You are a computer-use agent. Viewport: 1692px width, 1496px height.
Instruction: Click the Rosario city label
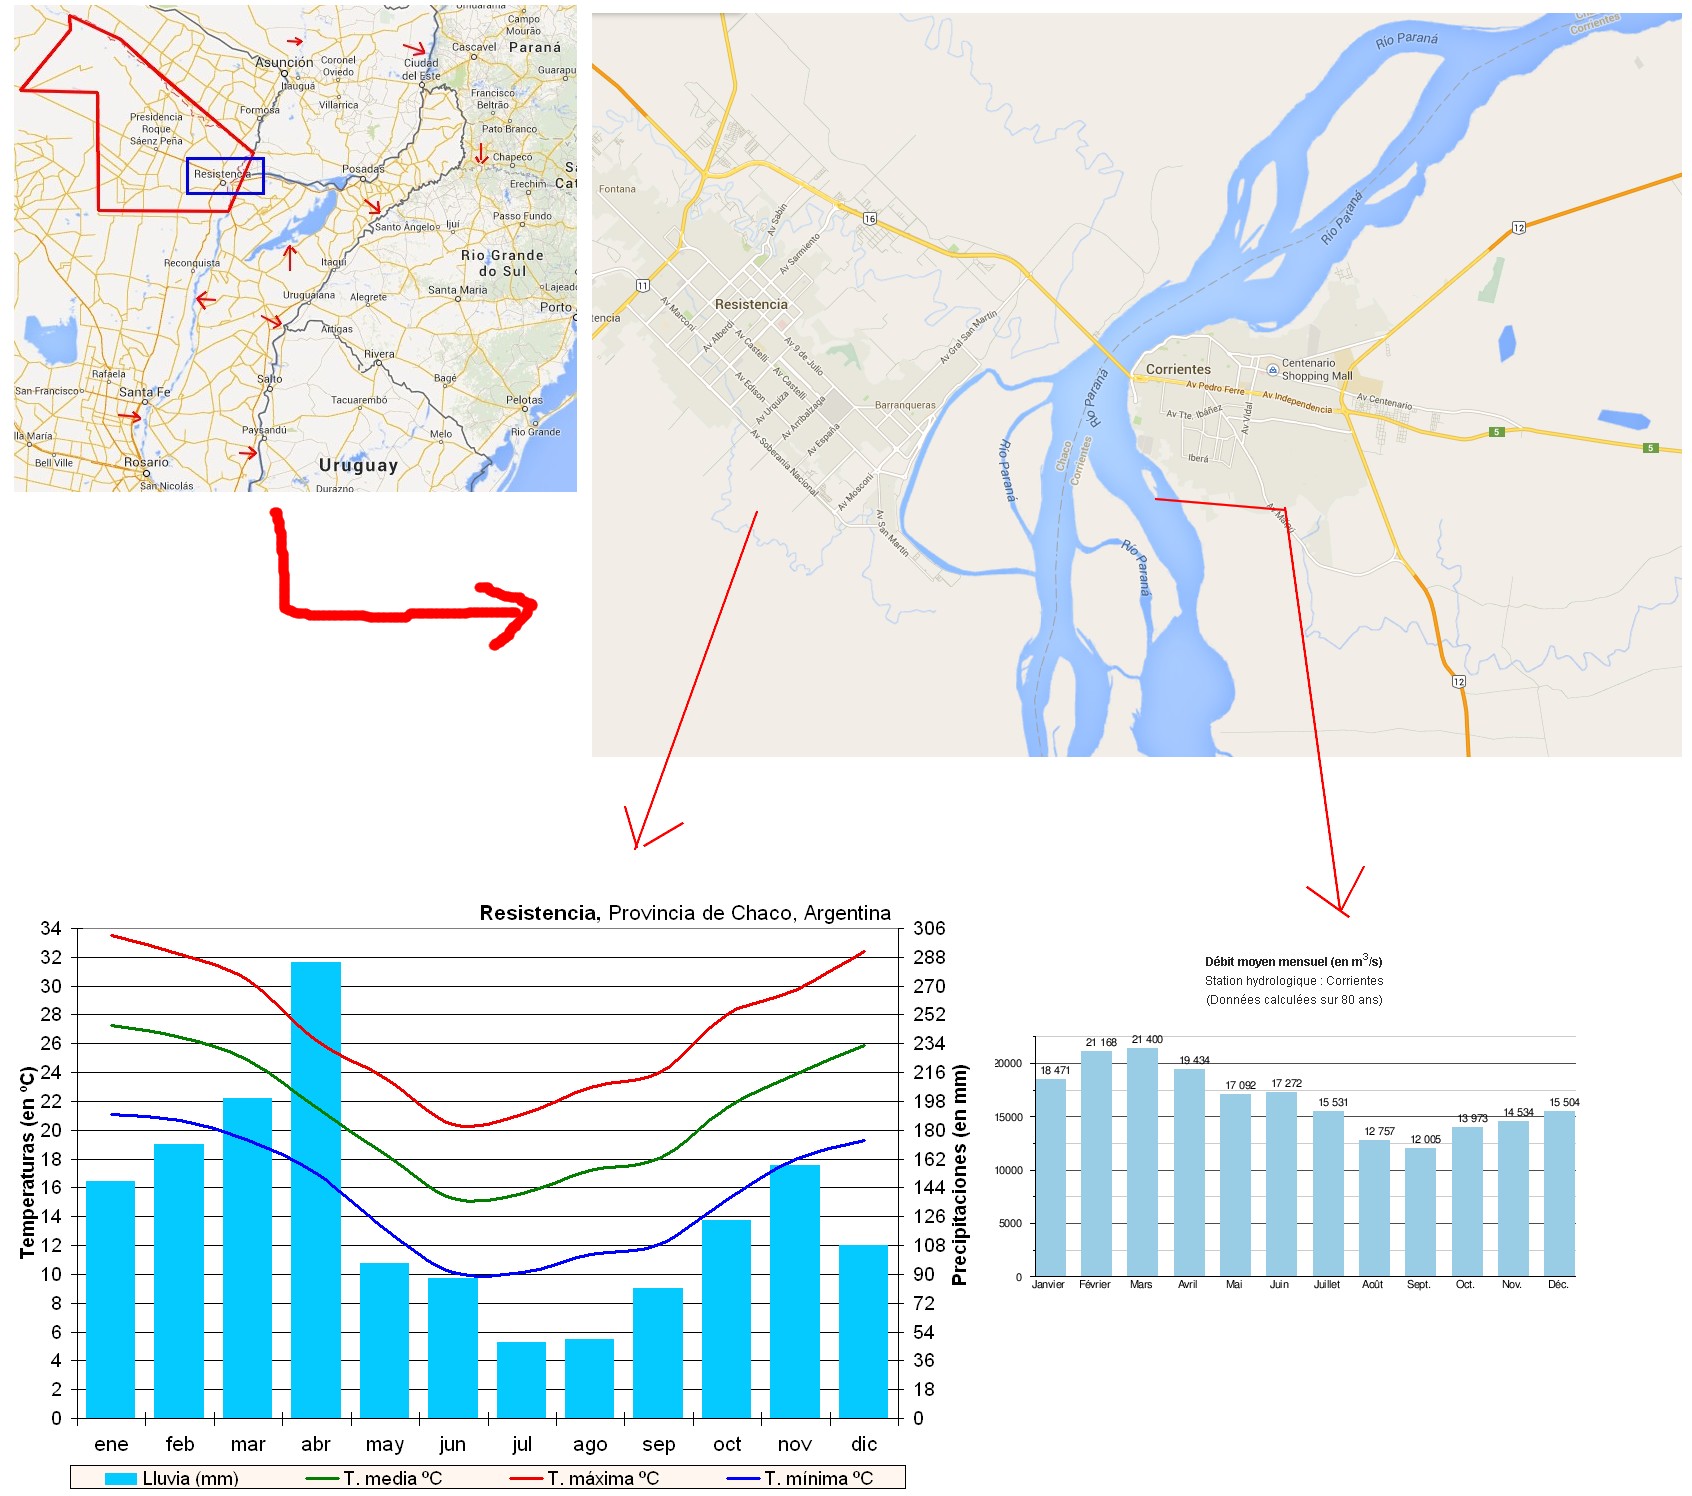146,462
